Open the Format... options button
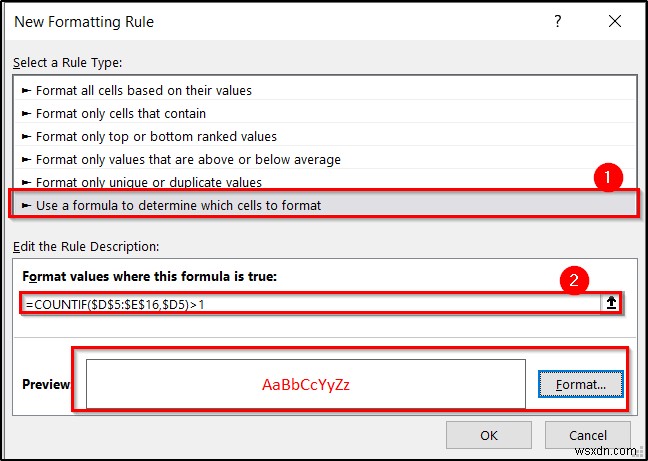This screenshot has height=461, width=648. [580, 384]
